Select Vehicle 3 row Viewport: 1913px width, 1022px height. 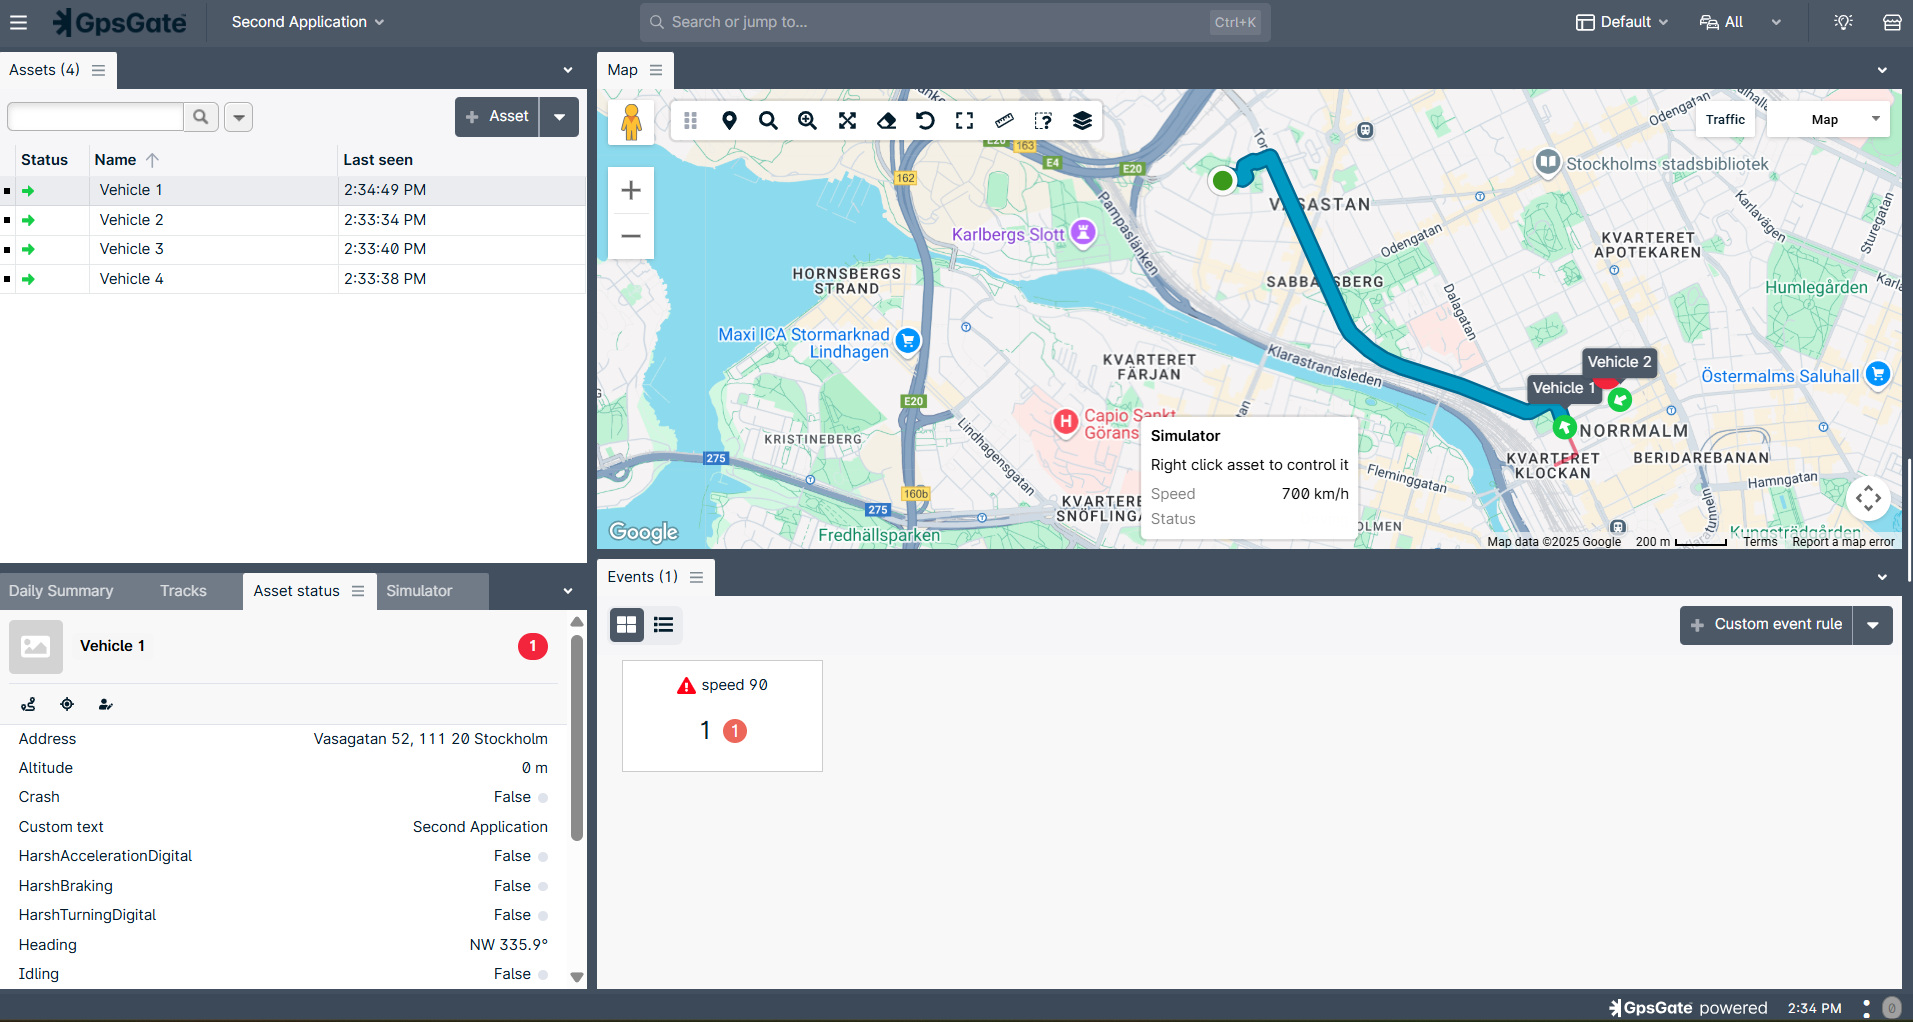(293, 249)
